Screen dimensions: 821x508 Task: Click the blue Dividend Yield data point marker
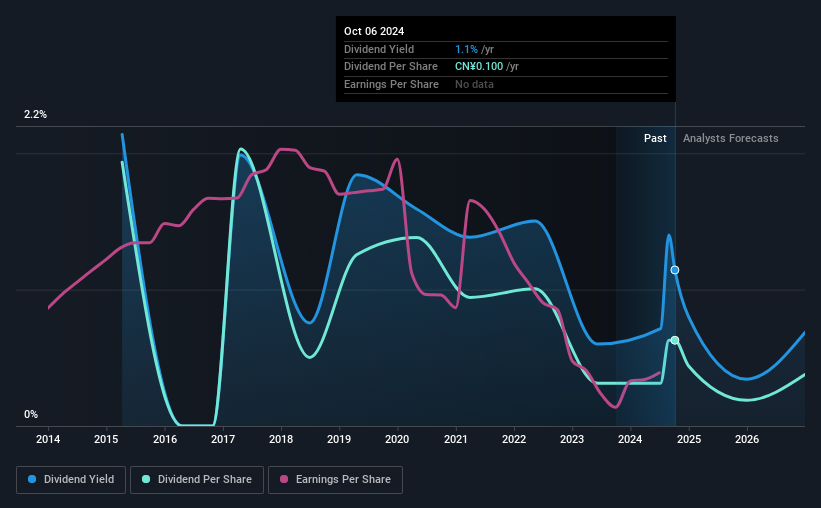(675, 270)
